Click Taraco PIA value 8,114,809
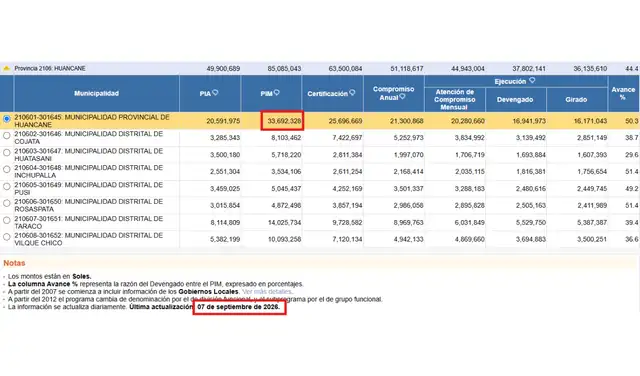Image resolution: width=640 pixels, height=376 pixels. pos(225,222)
